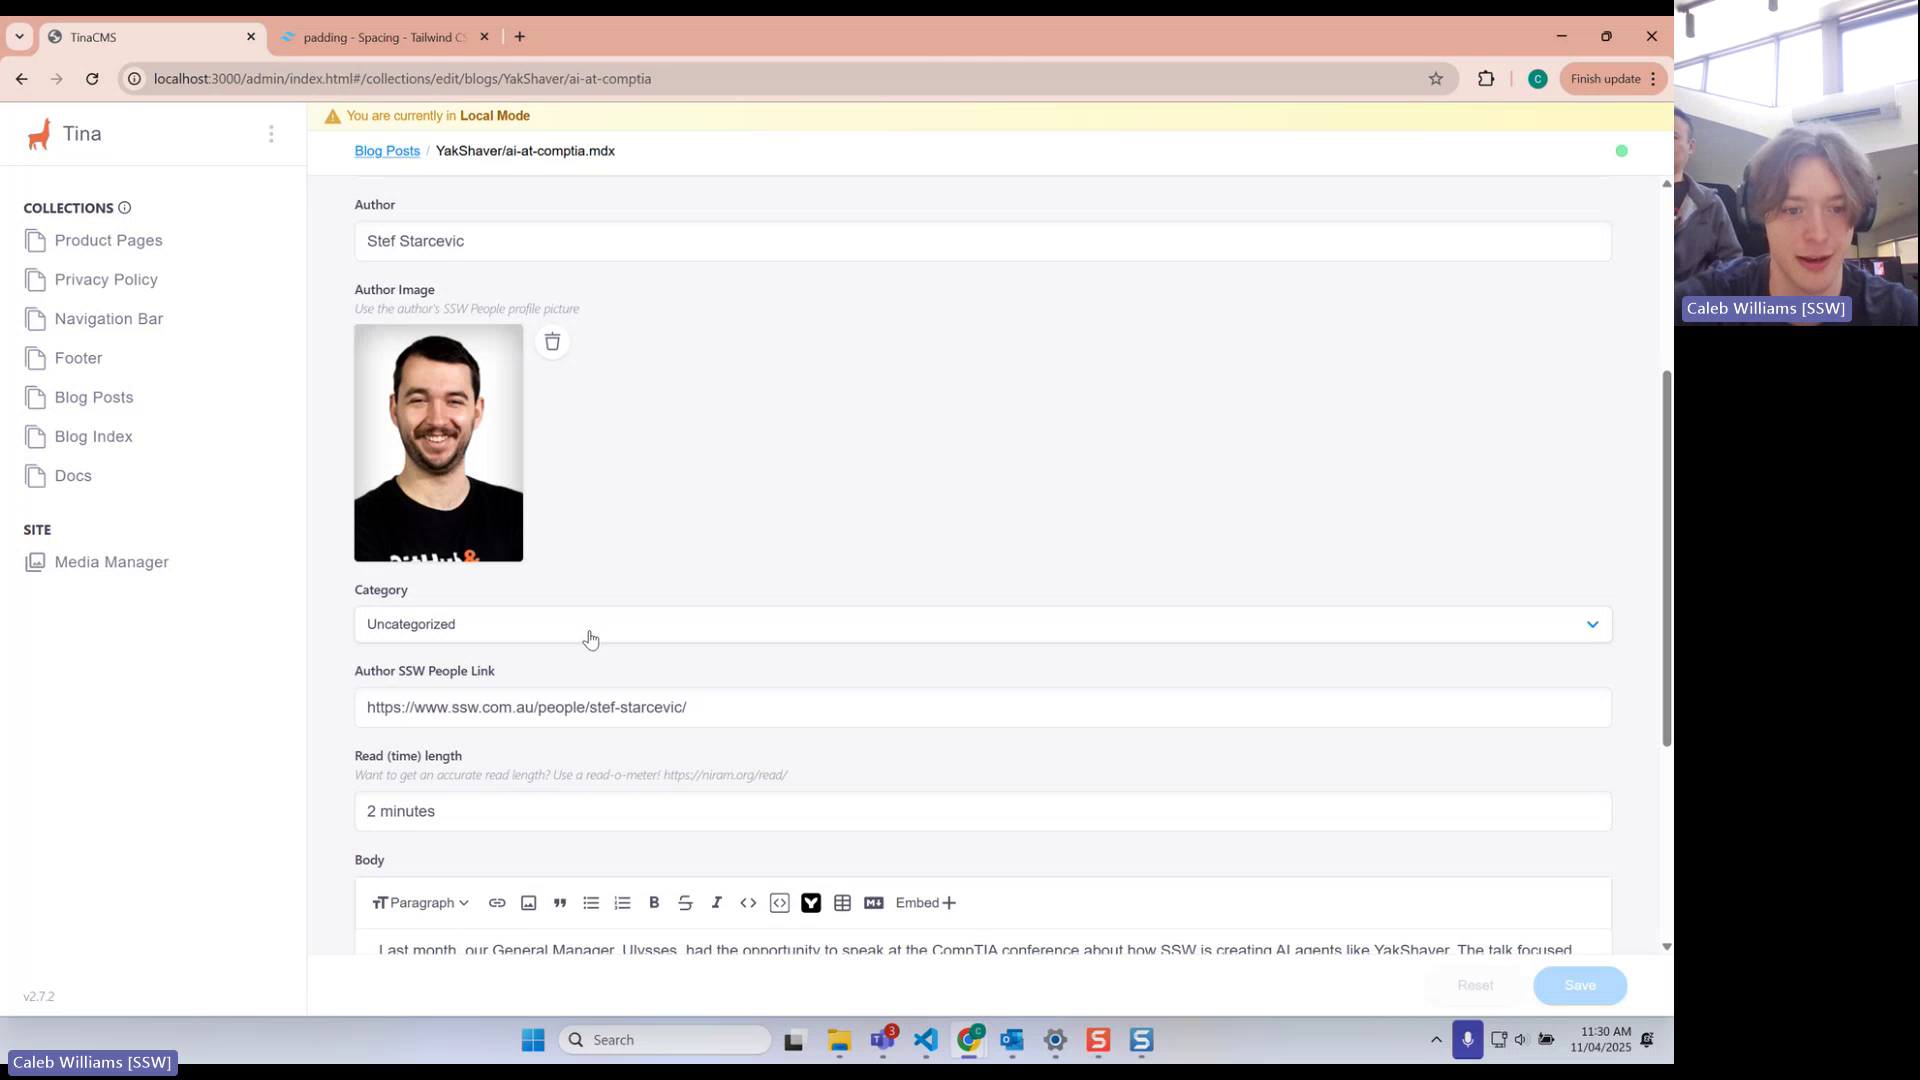Image resolution: width=1920 pixels, height=1080 pixels.
Task: Click the Read time length field
Action: point(983,811)
